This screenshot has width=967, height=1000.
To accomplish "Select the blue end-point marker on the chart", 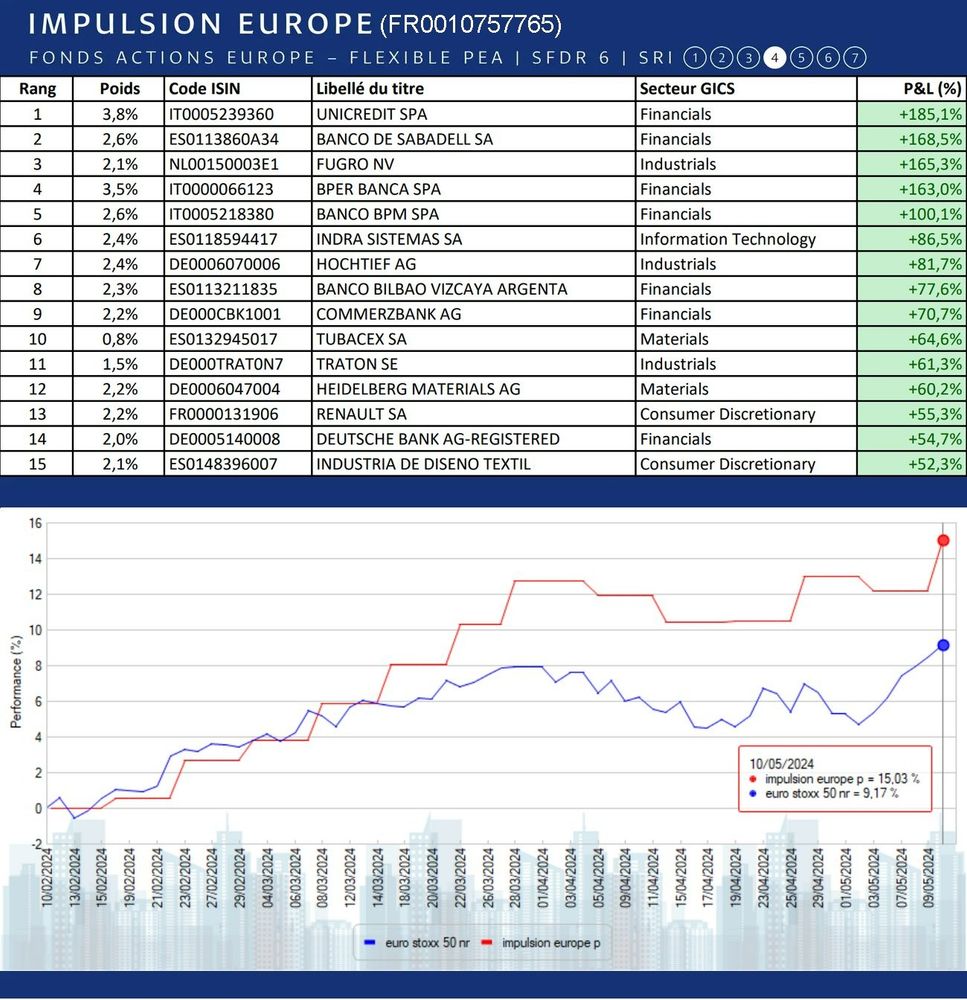I will coord(943,645).
